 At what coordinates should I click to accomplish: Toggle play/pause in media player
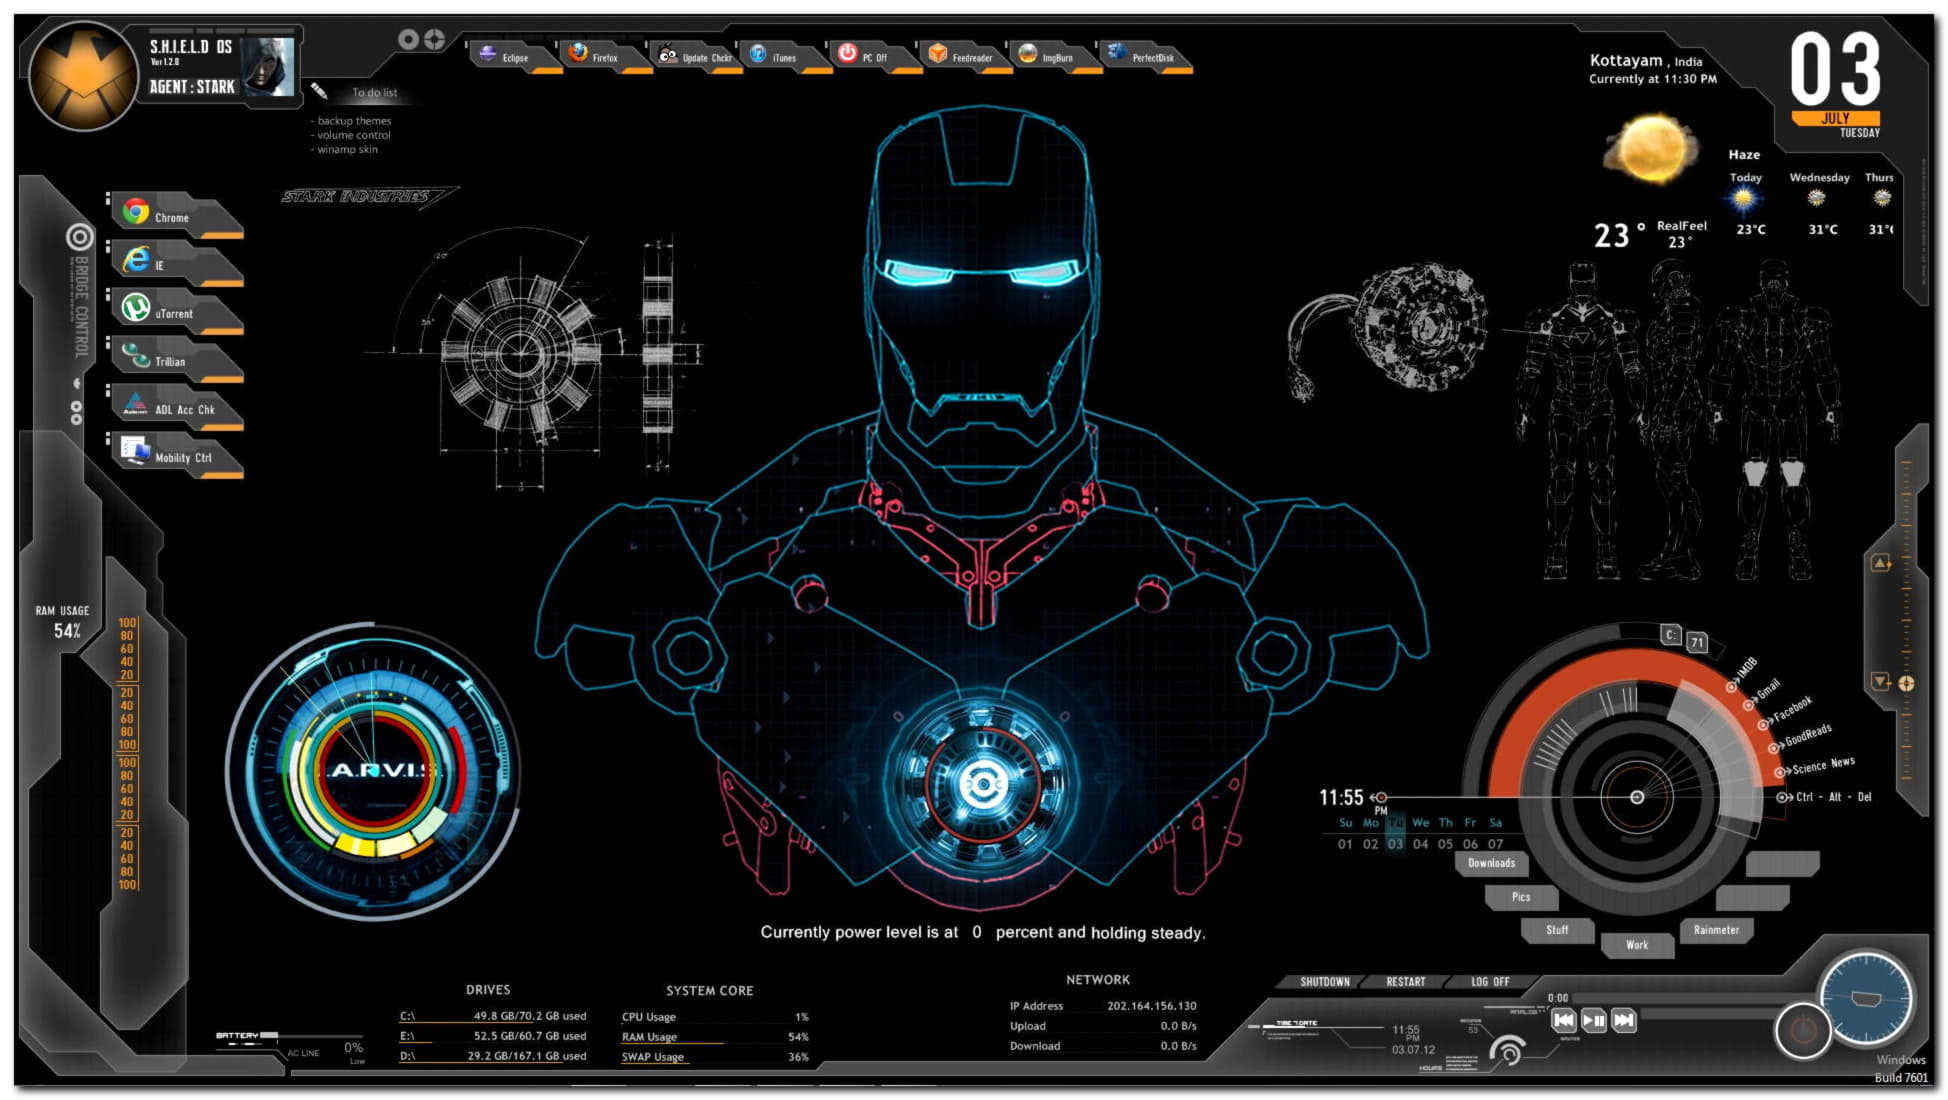click(1594, 1020)
